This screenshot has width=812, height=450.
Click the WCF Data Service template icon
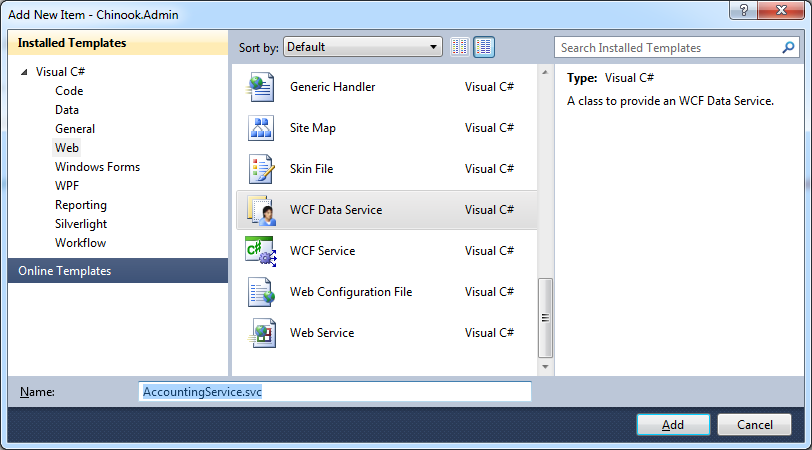pyautogui.click(x=261, y=210)
